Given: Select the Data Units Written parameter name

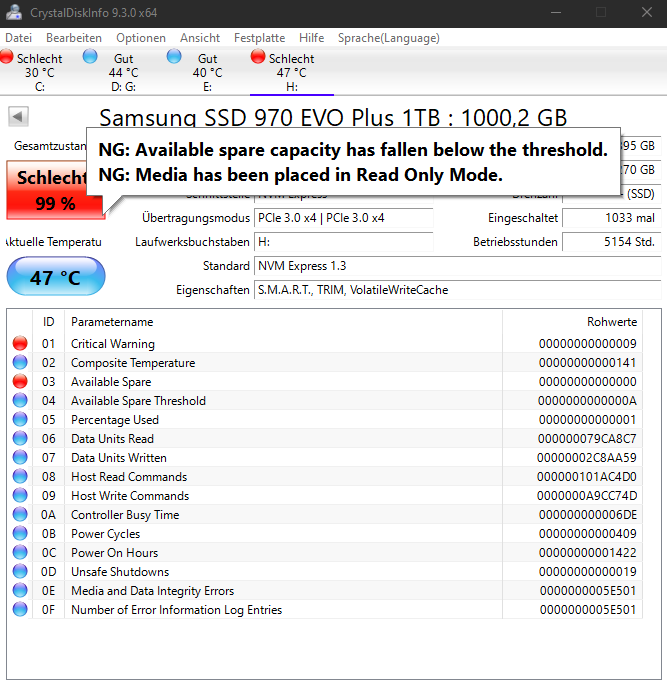Looking at the screenshot, I should pos(119,458).
